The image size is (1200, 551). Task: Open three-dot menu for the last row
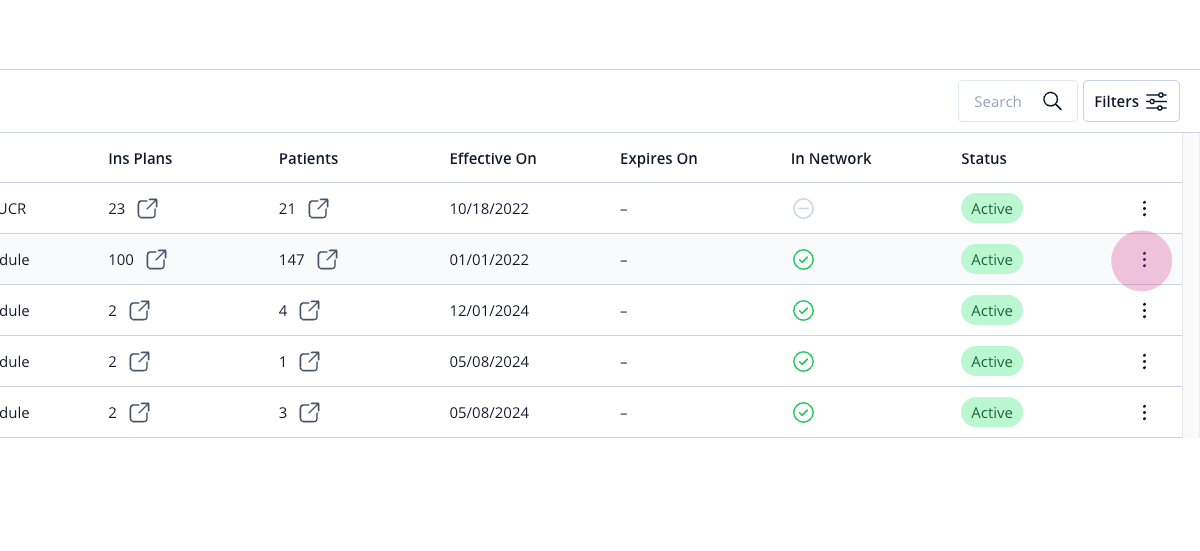point(1144,412)
